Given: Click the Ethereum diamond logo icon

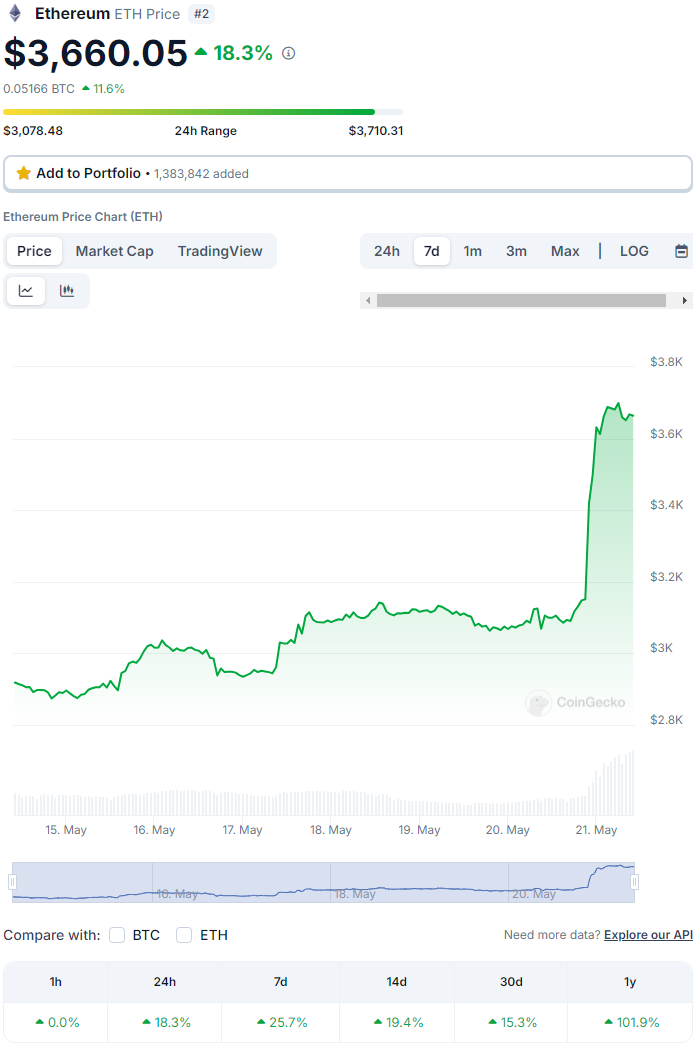Looking at the screenshot, I should tap(15, 13).
